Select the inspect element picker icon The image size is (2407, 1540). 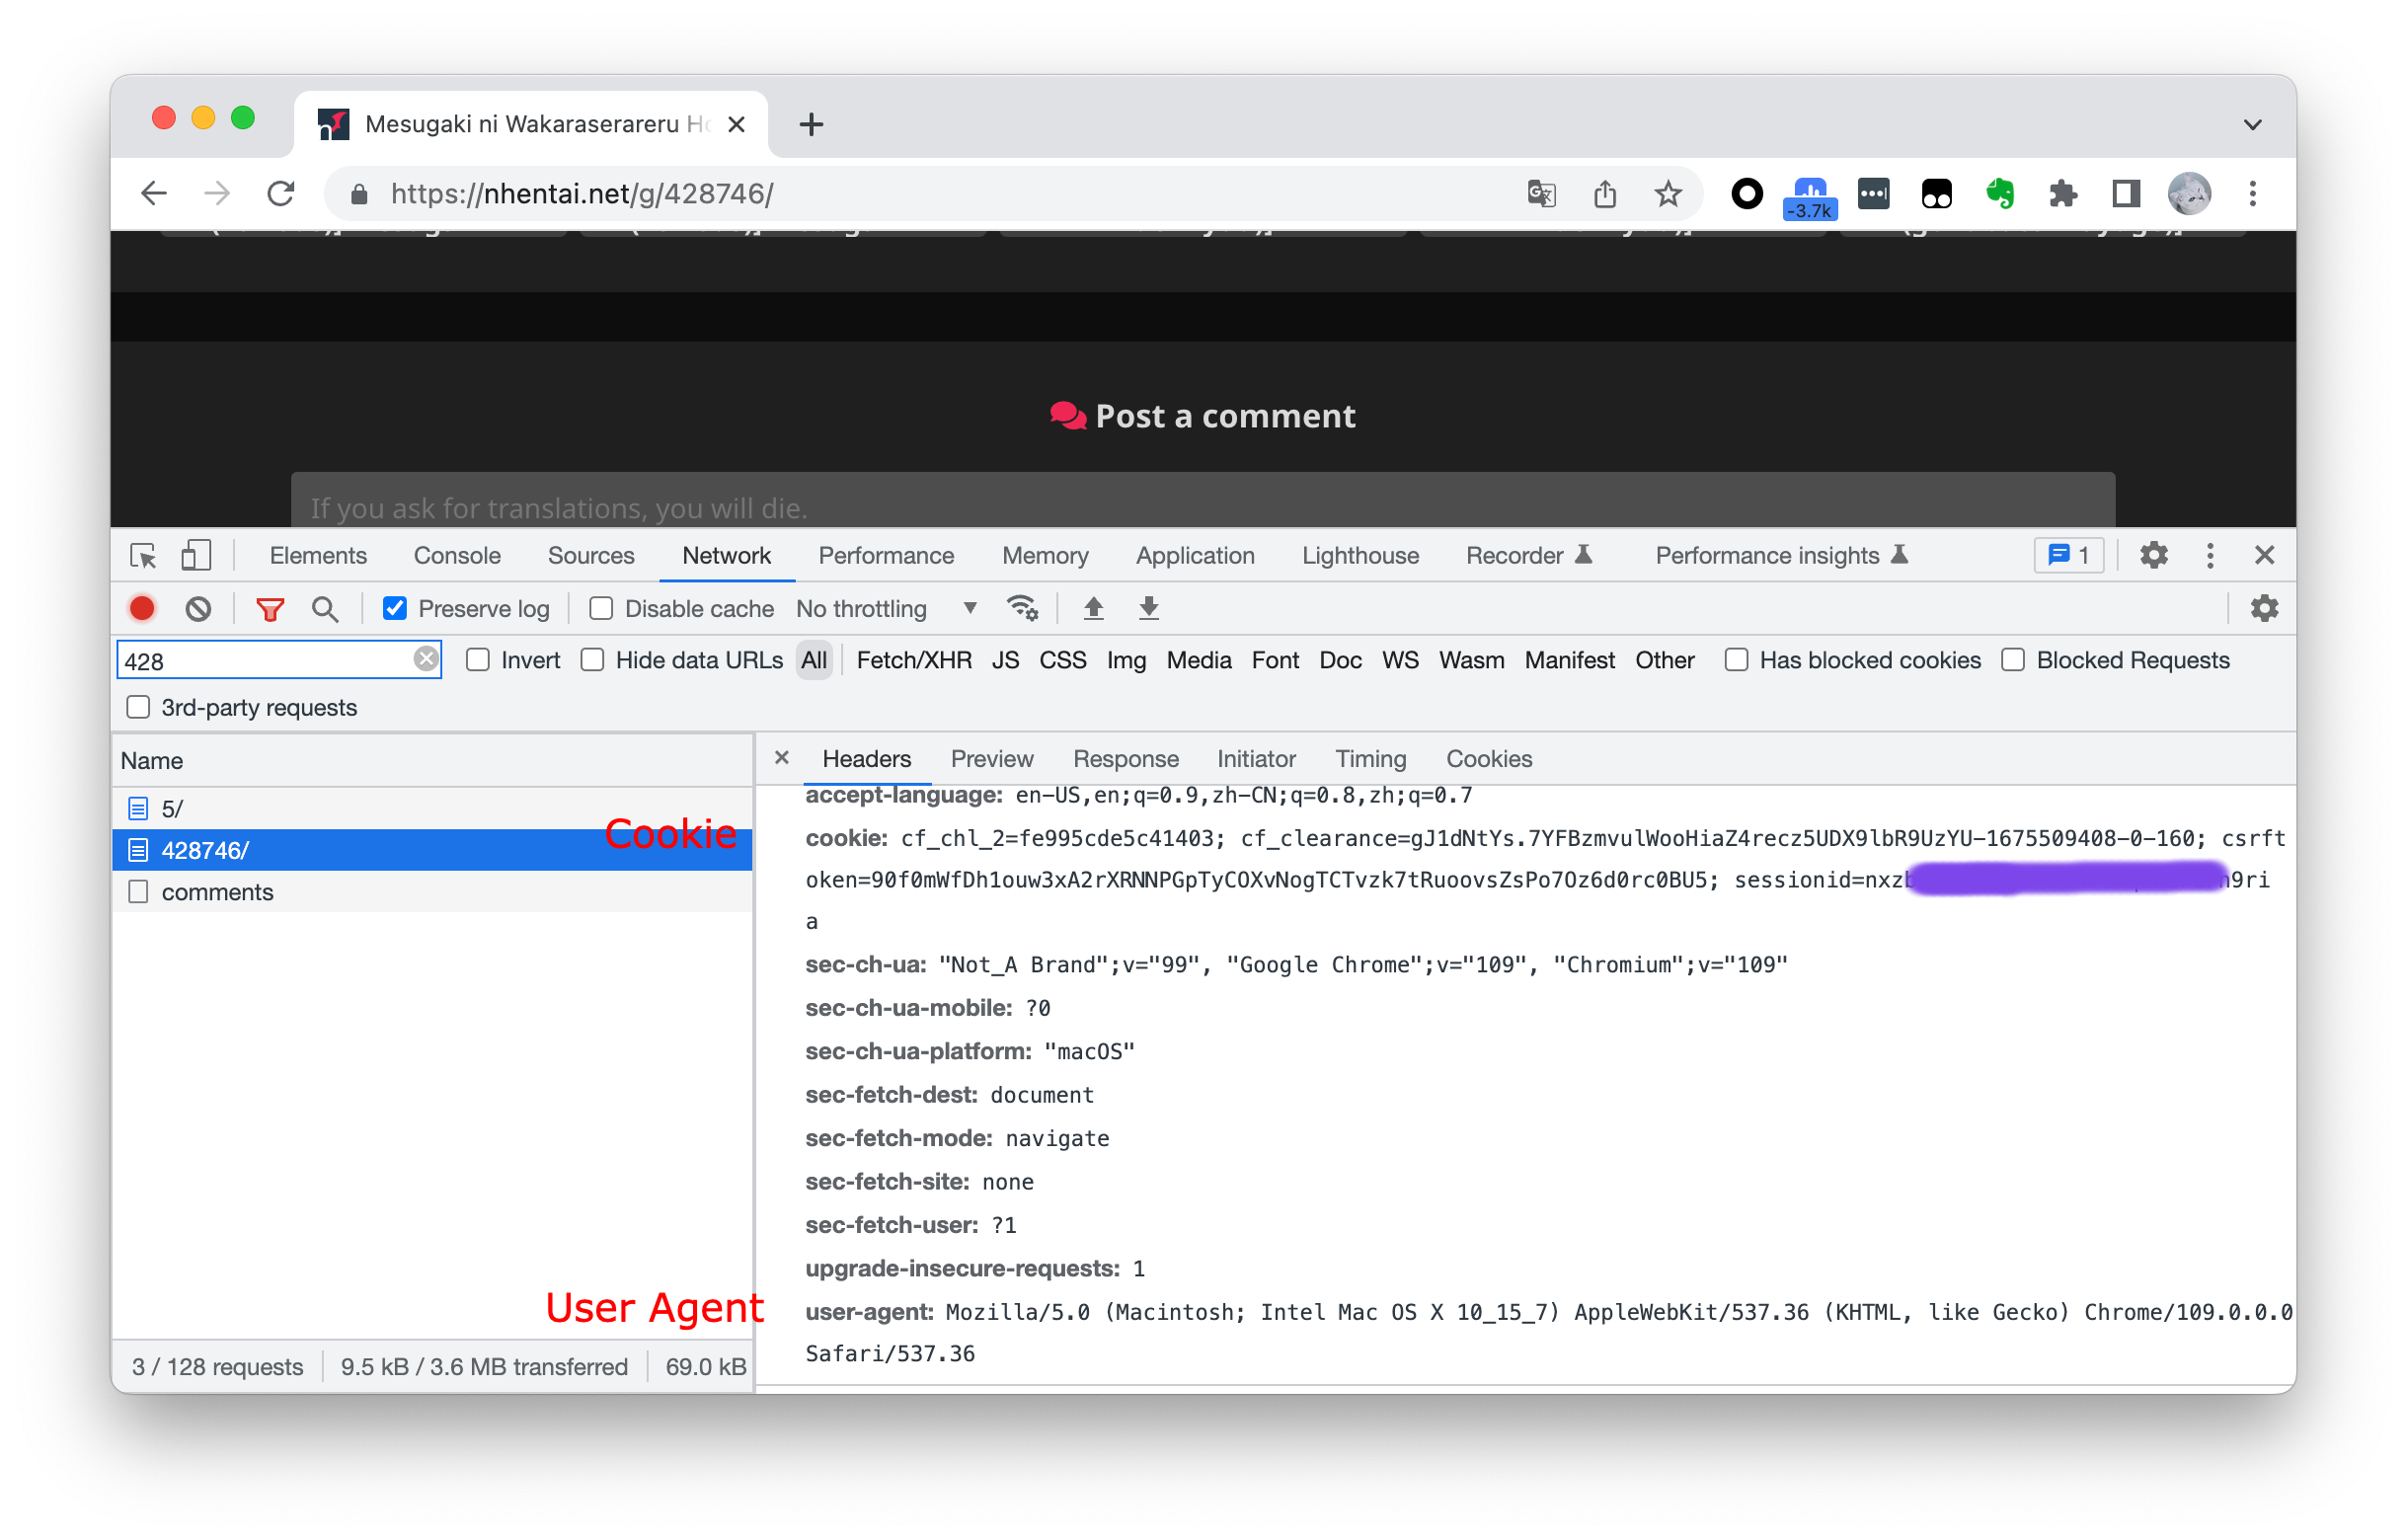(x=143, y=555)
